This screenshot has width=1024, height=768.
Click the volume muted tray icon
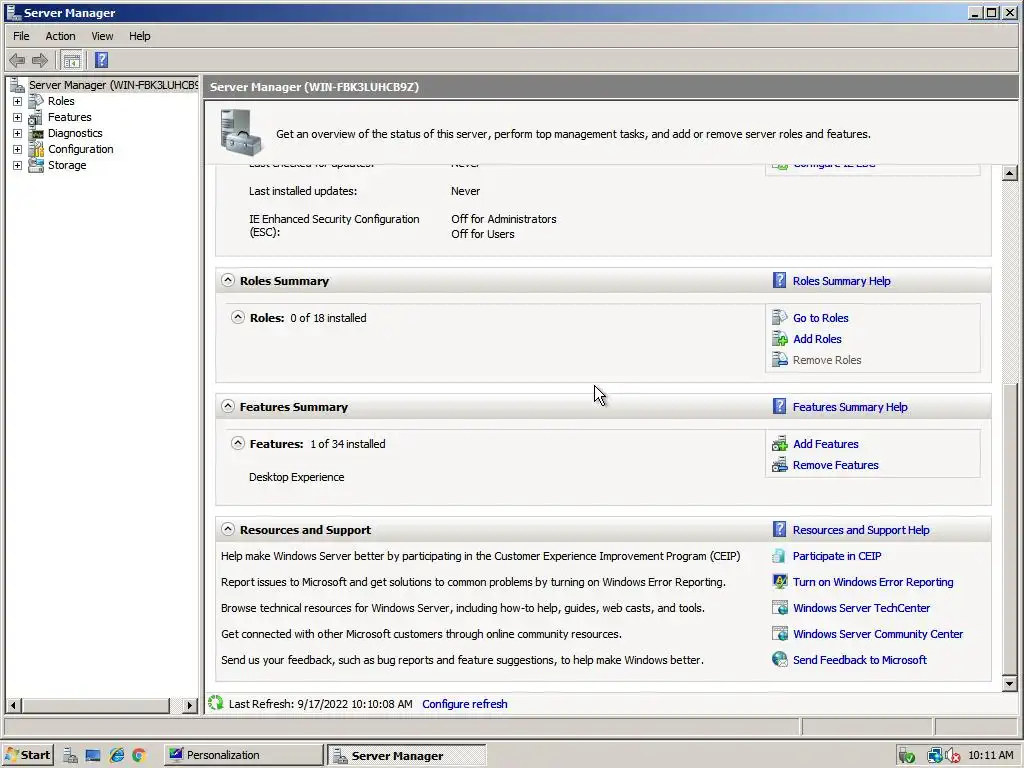953,756
